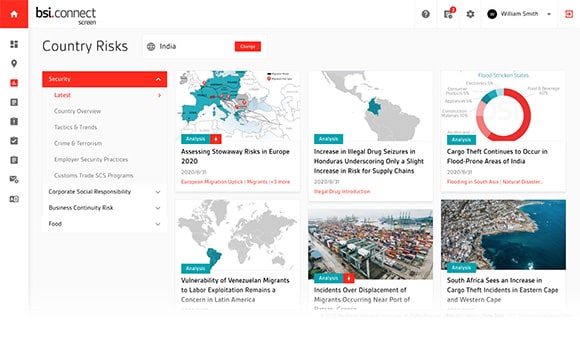580x360 pixels.
Task: Click William Smith user avatar
Action: click(492, 14)
